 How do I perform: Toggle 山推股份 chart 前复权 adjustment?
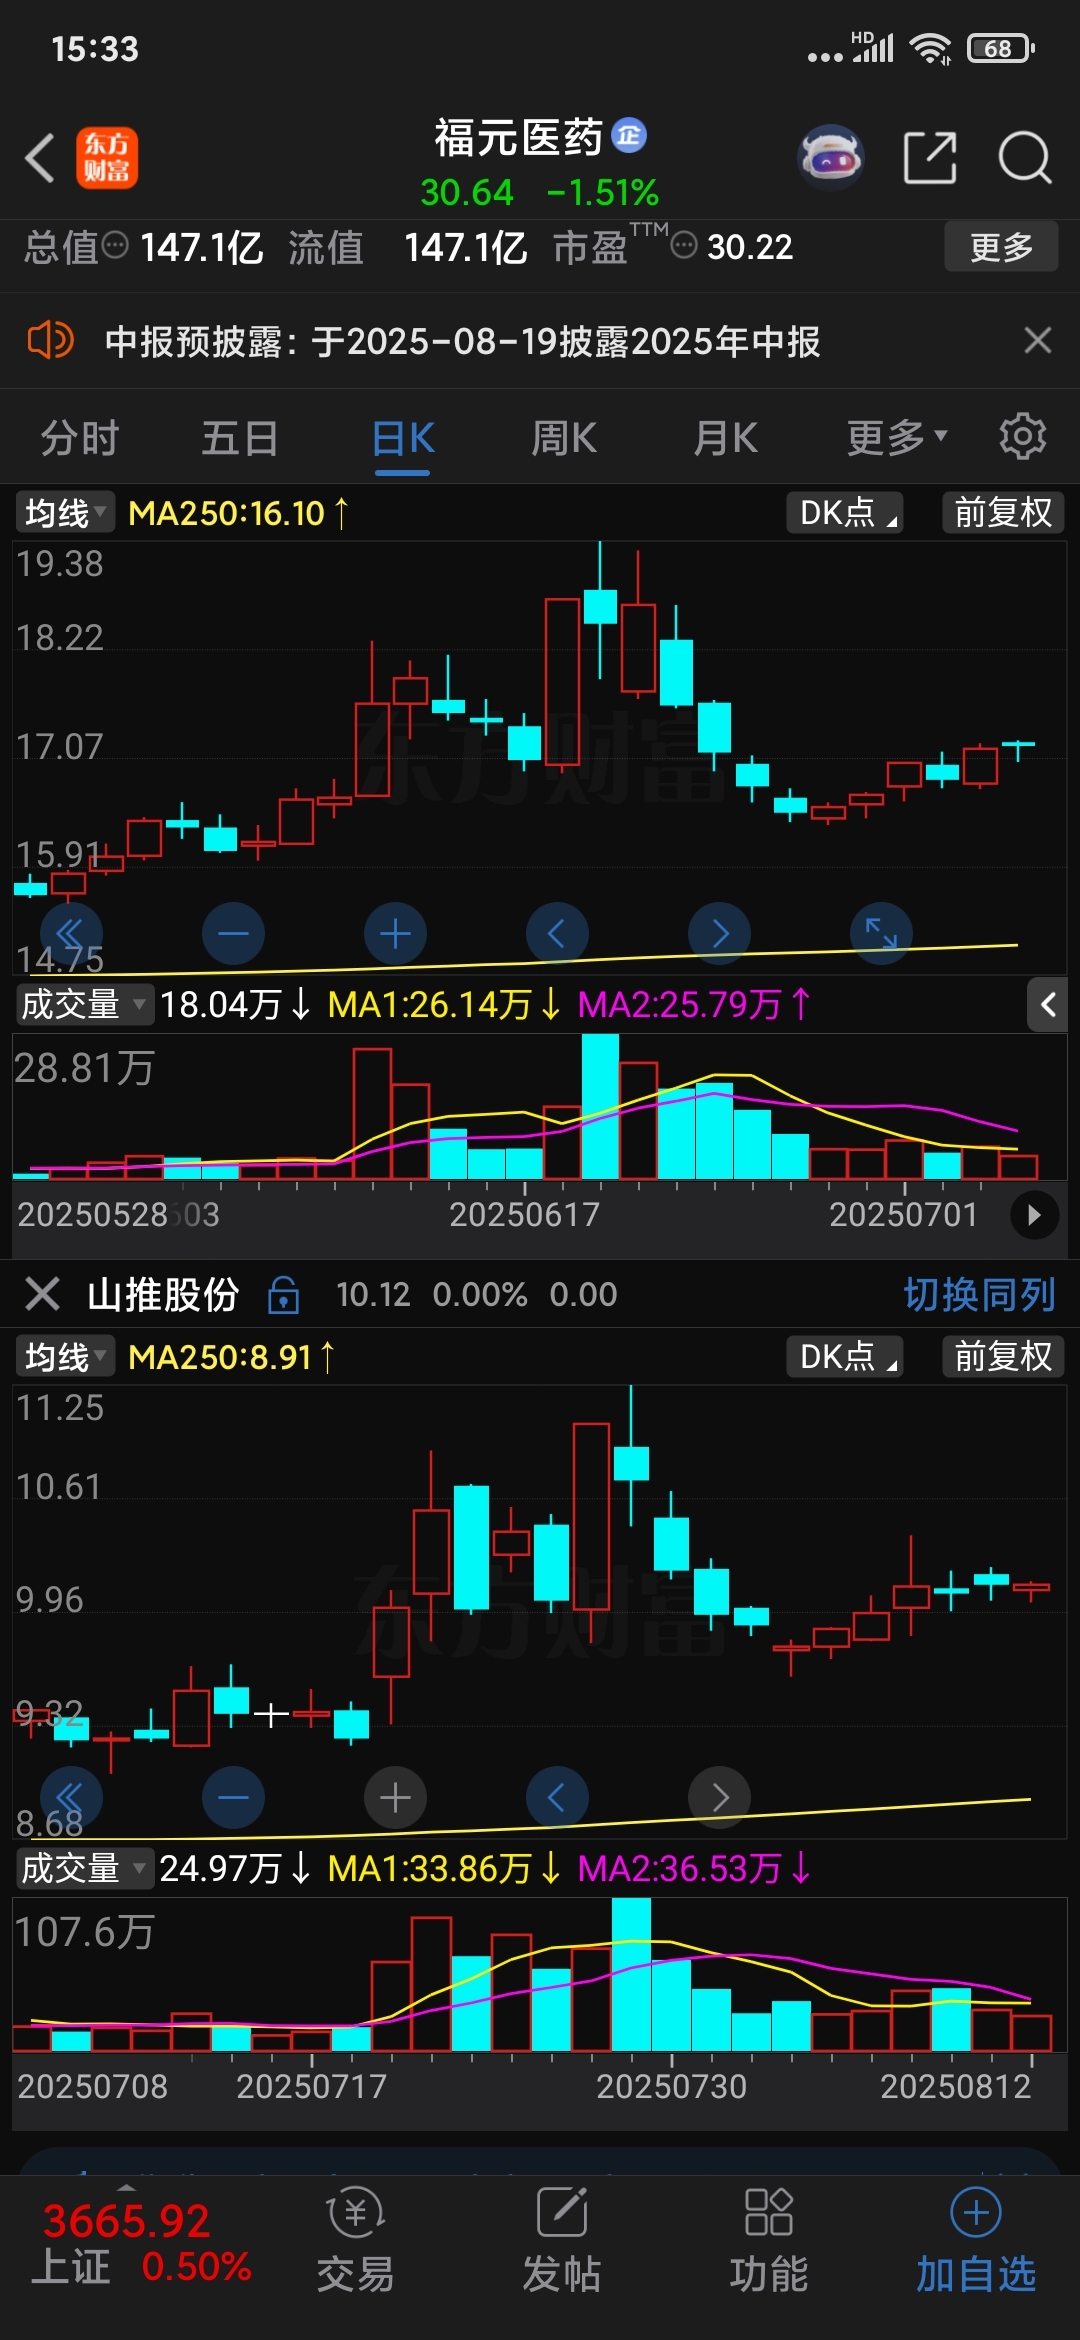(1003, 1357)
